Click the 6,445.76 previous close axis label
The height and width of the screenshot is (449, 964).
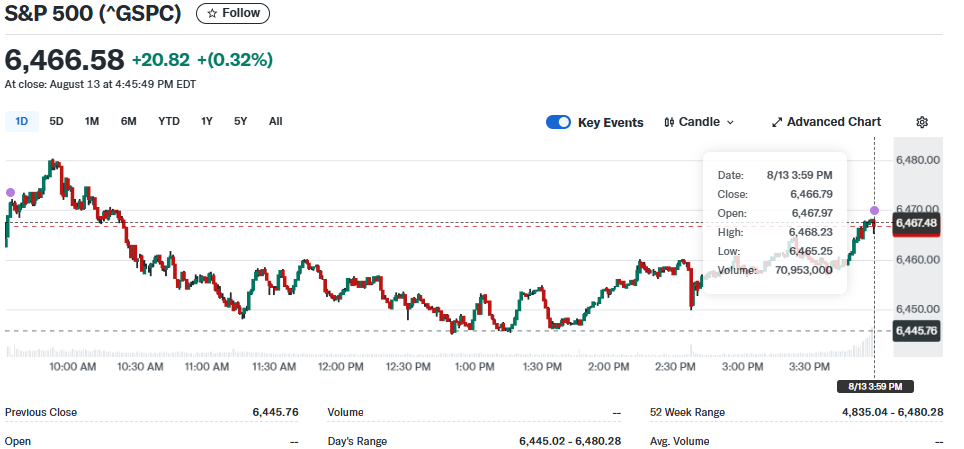tap(917, 331)
